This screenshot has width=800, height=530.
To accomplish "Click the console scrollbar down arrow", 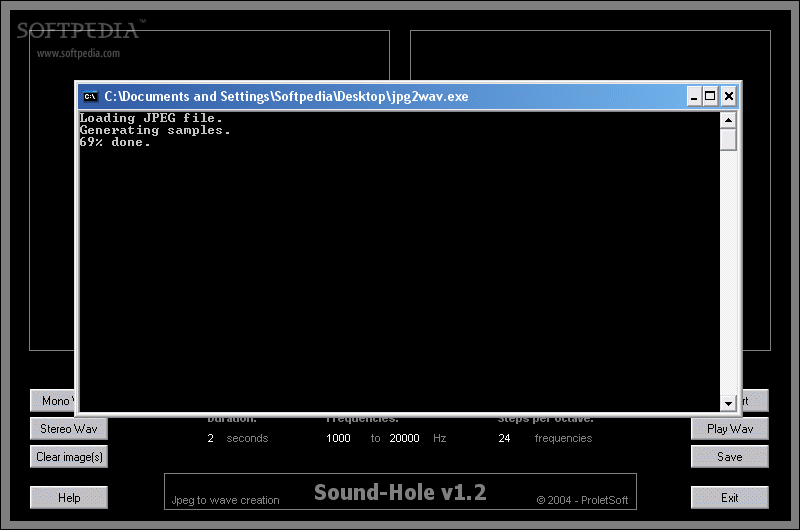I will point(728,403).
